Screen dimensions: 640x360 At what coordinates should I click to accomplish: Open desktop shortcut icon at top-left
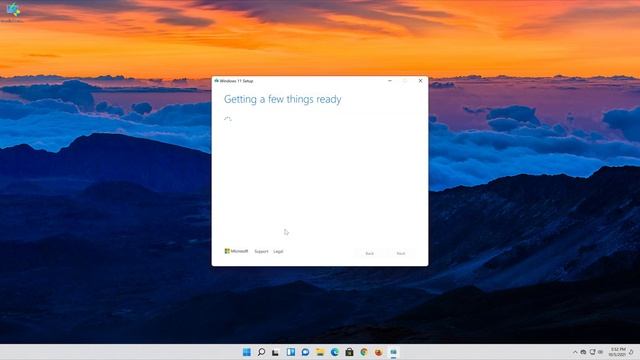13,11
